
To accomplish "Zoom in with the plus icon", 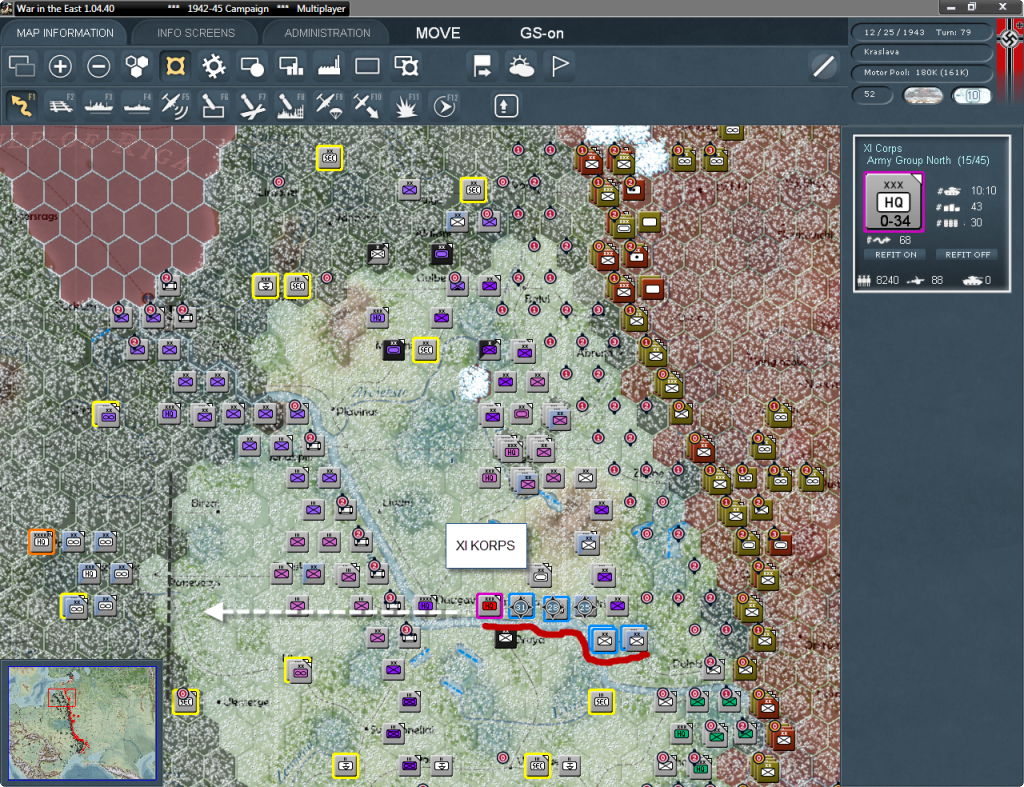I will click(x=60, y=66).
